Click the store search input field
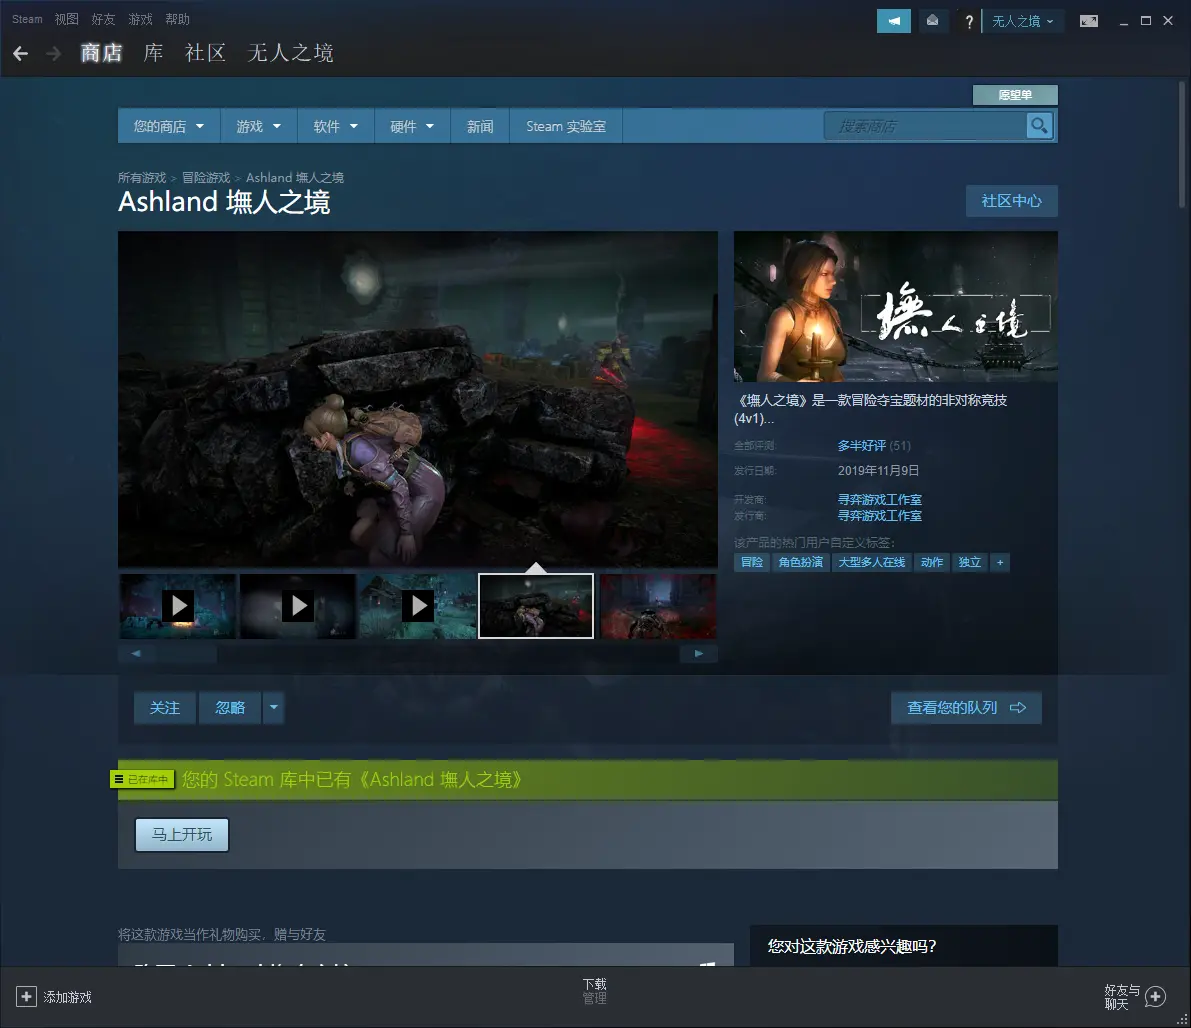Image resolution: width=1191 pixels, height=1028 pixels. [925, 125]
